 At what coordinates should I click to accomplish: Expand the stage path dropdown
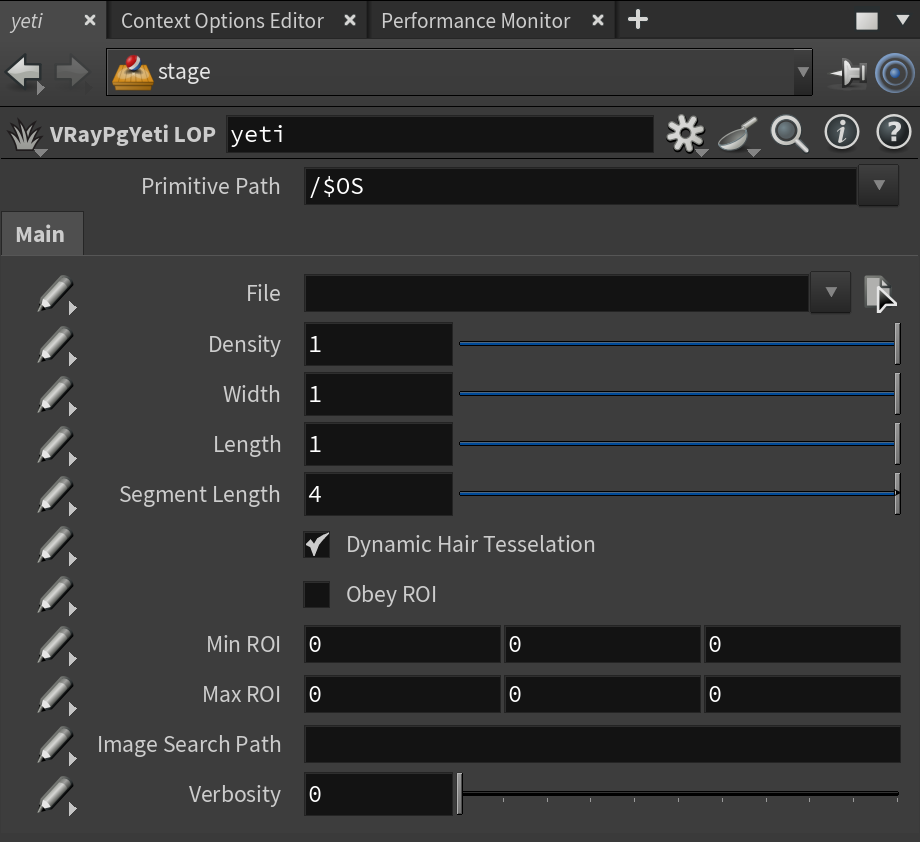tap(803, 73)
